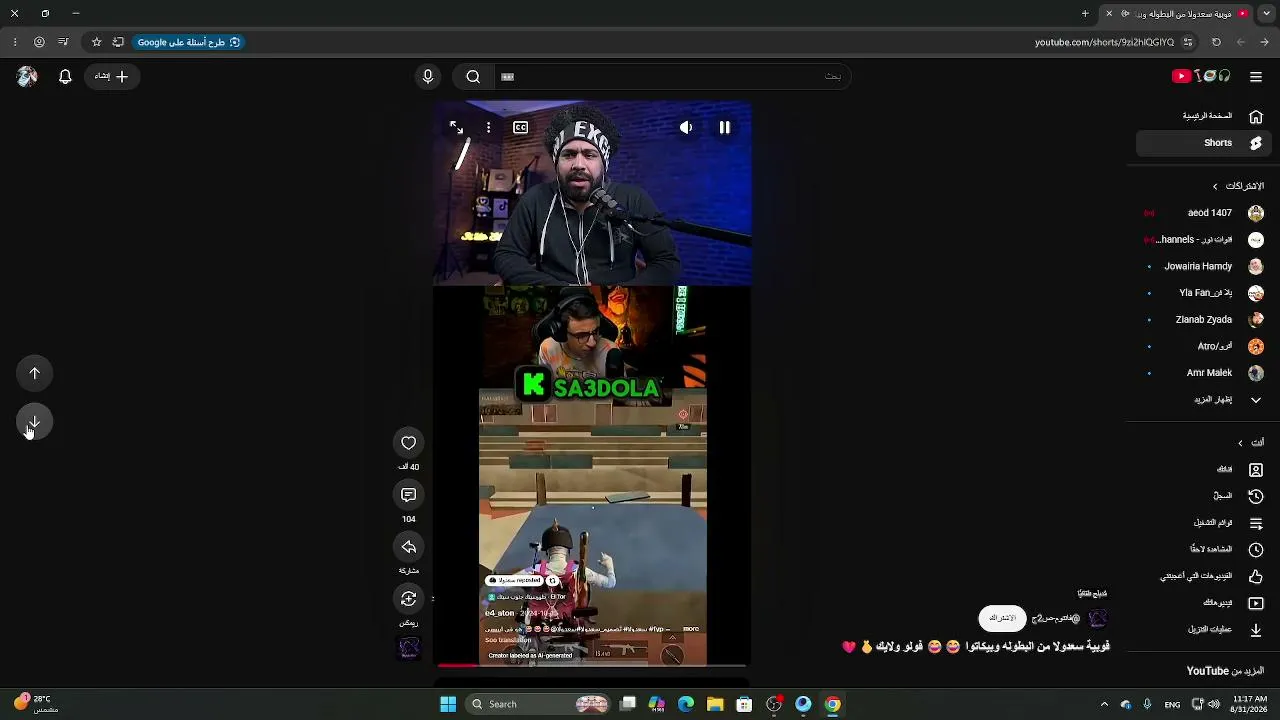Click the youtube.com address bar URL

pos(1104,42)
